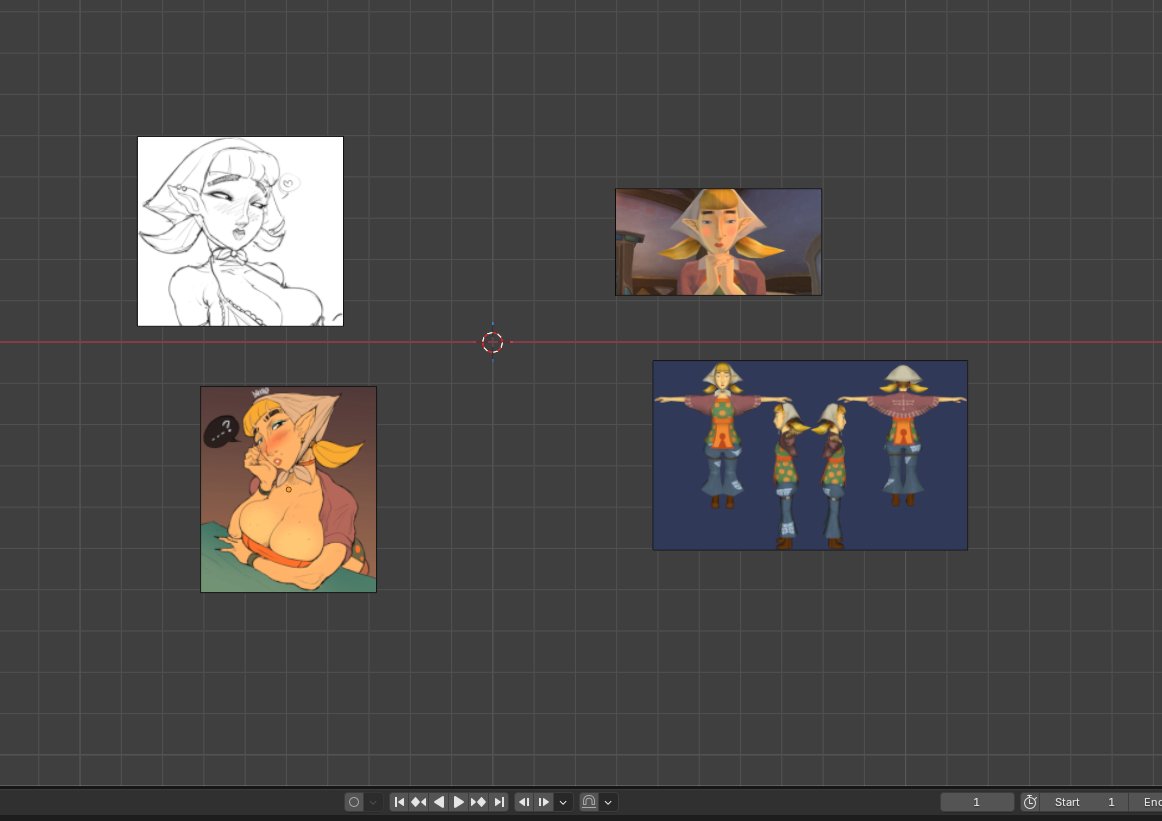Select the line-art sketch reference image
The height and width of the screenshot is (821, 1162).
(240, 230)
